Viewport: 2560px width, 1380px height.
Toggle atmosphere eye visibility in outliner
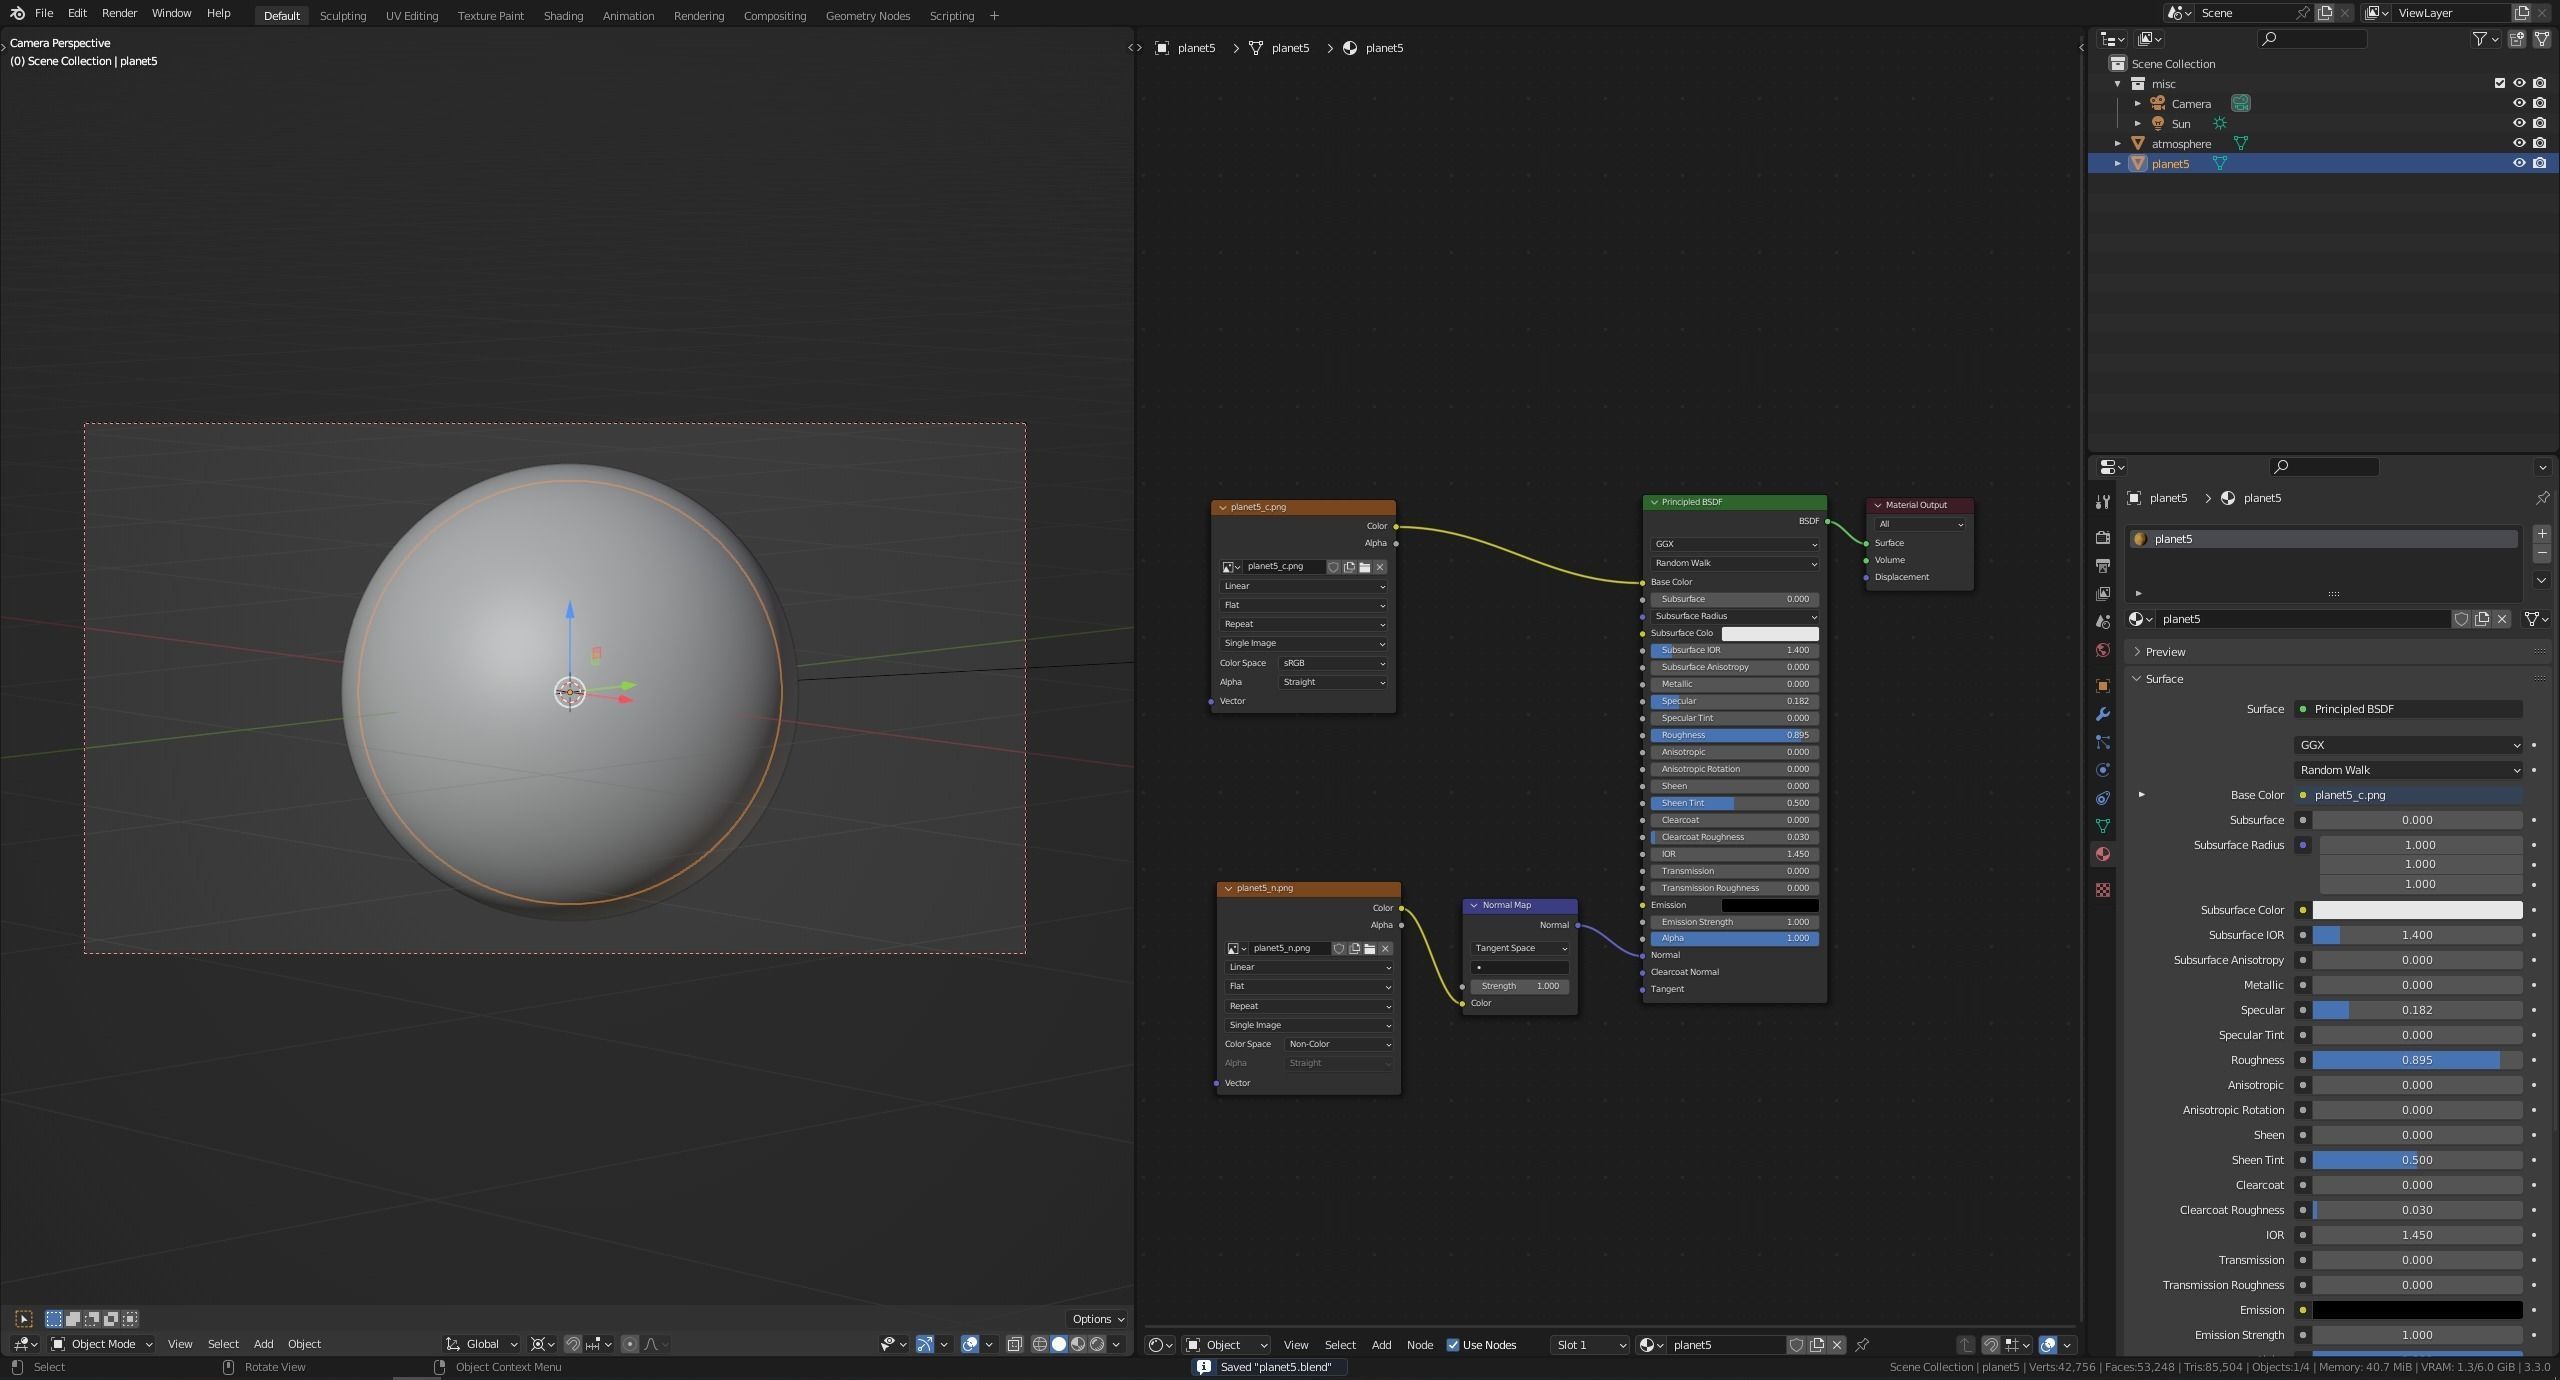pyautogui.click(x=2519, y=143)
